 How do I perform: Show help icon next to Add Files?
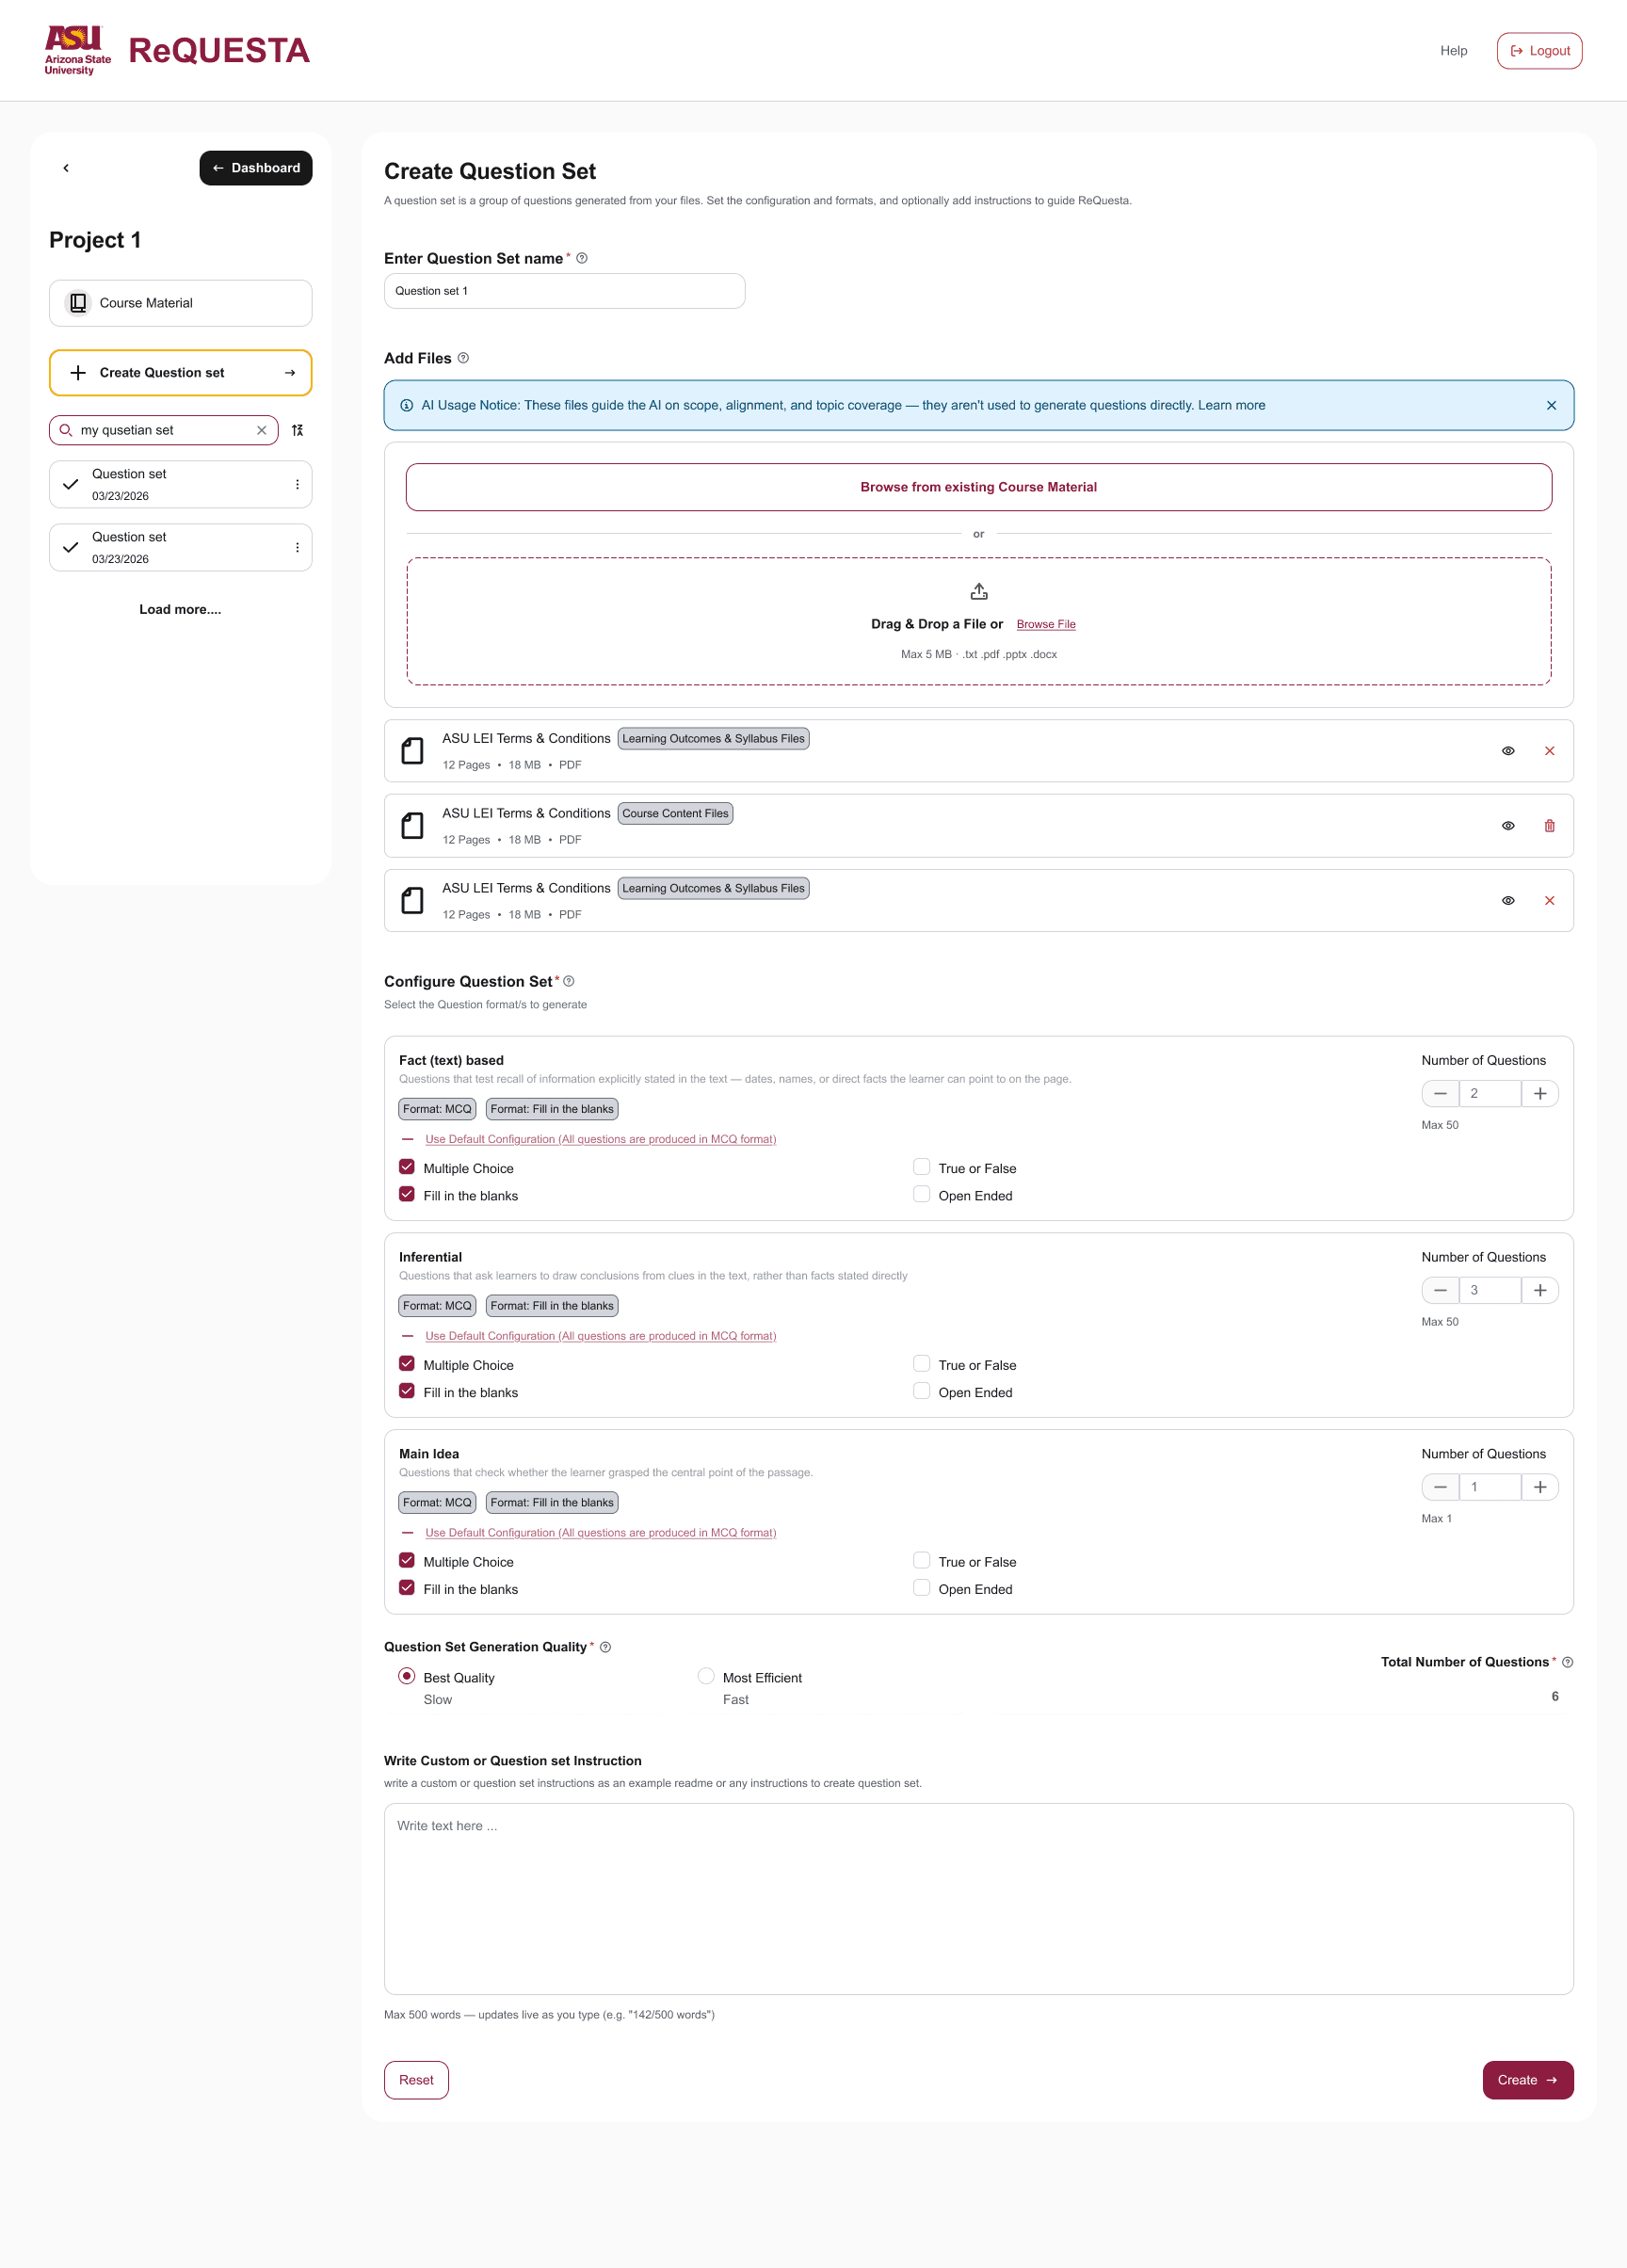[463, 358]
